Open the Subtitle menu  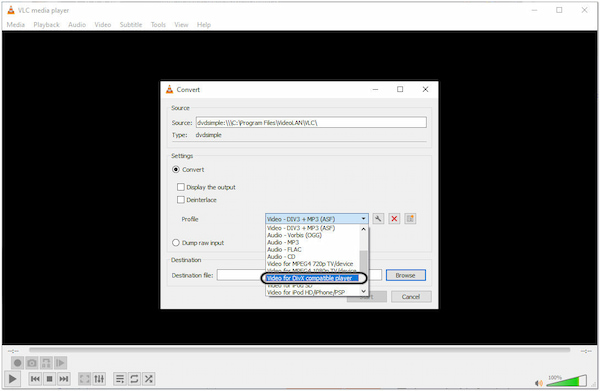[131, 24]
